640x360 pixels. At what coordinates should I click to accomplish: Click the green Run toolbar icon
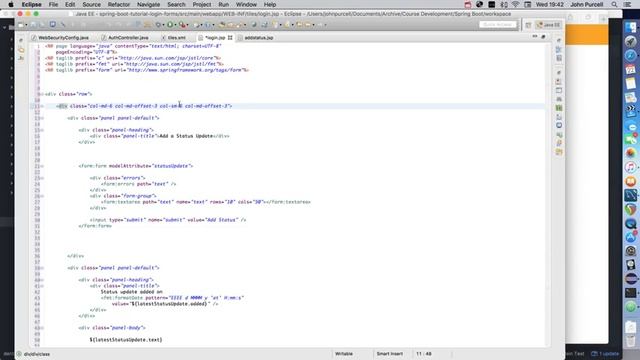[170, 25]
